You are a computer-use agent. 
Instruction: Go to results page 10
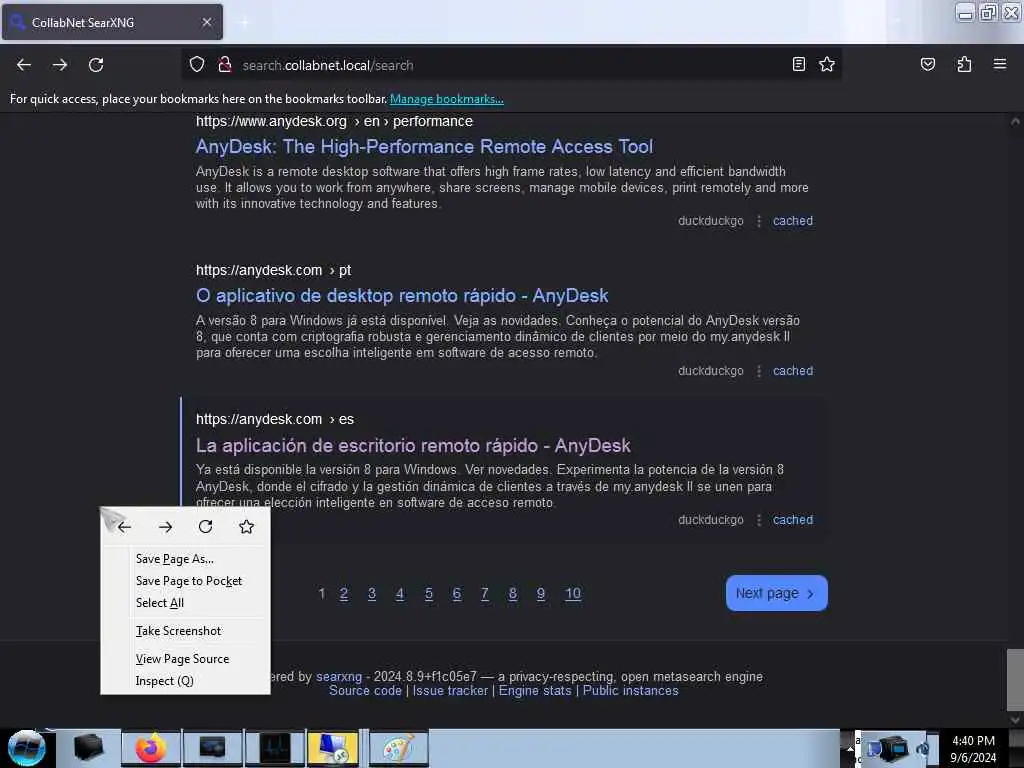pyautogui.click(x=573, y=594)
